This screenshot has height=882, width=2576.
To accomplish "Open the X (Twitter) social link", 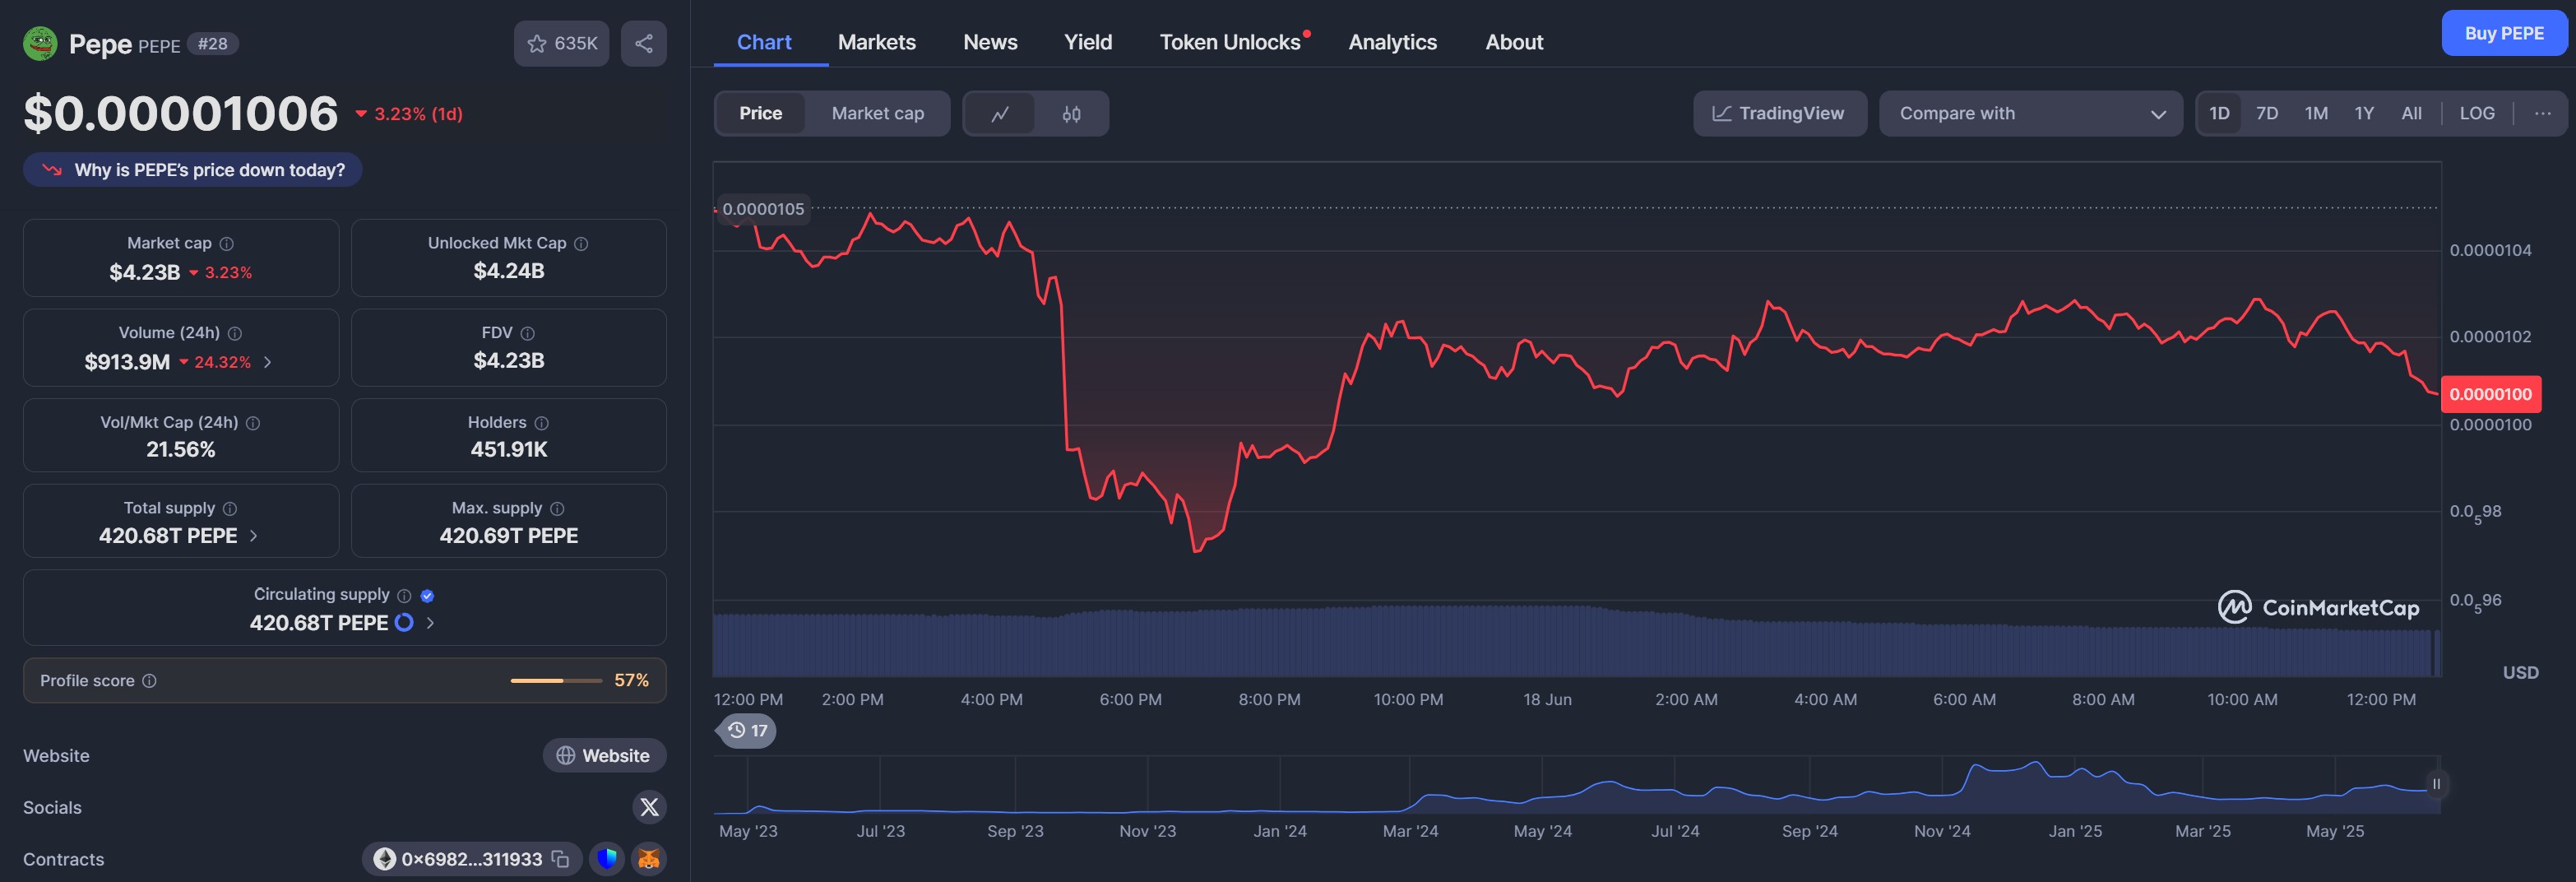I will pos(649,807).
